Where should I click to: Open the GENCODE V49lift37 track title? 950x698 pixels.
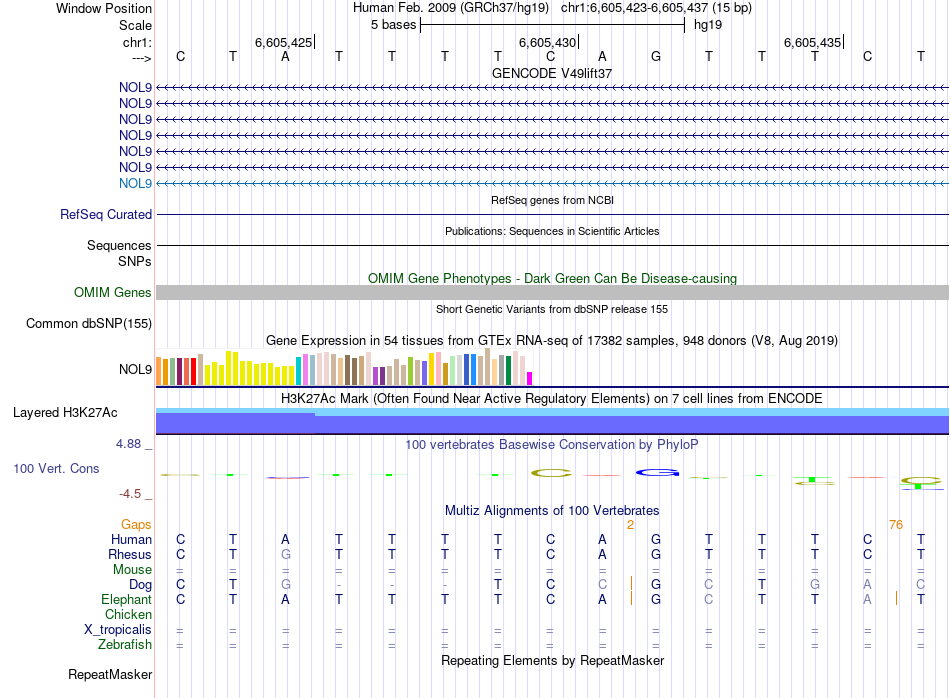pos(552,73)
